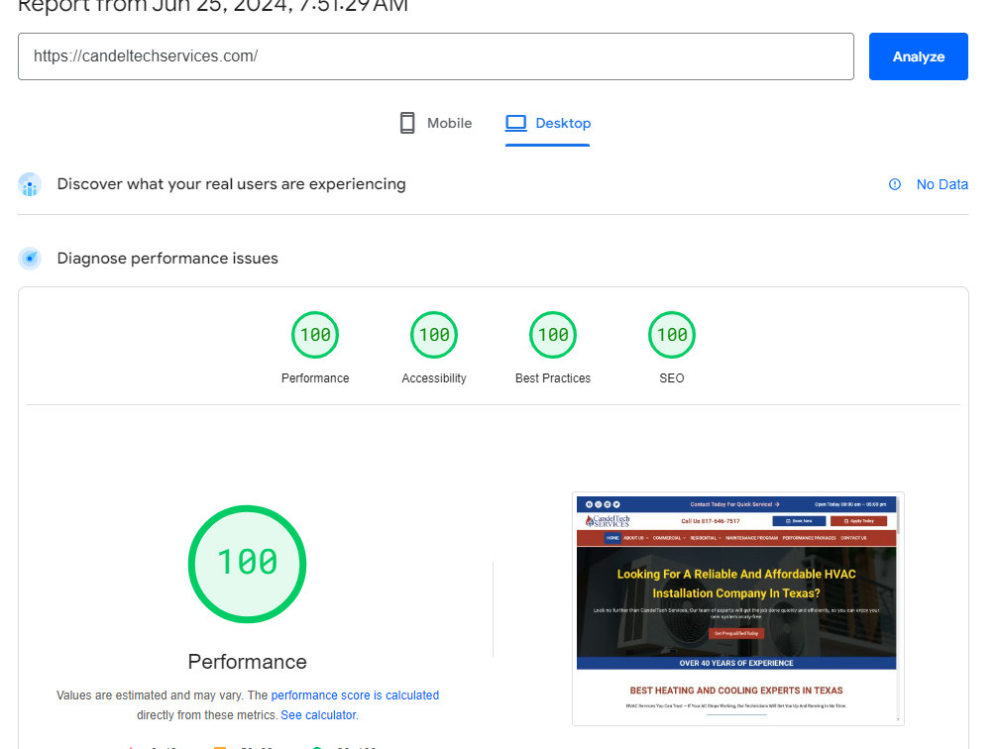The image size is (1000, 749).
Task: Click 'Discover what your real users are experiencing' heading
Action: tap(231, 184)
